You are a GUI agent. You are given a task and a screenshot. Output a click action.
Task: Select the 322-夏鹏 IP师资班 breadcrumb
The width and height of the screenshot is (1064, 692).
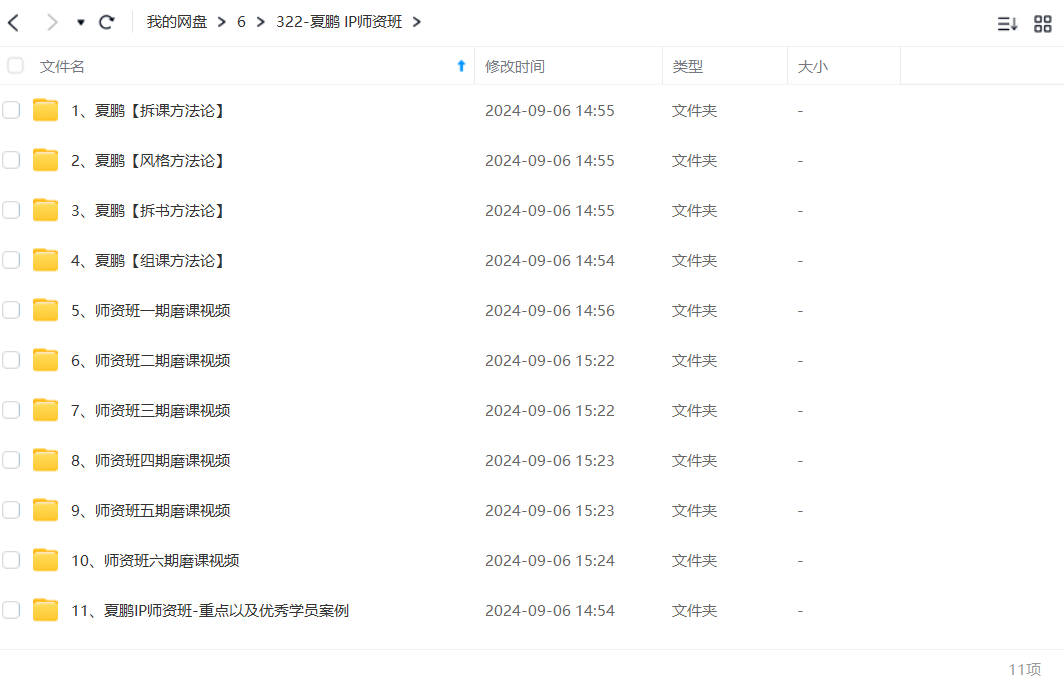click(x=339, y=22)
